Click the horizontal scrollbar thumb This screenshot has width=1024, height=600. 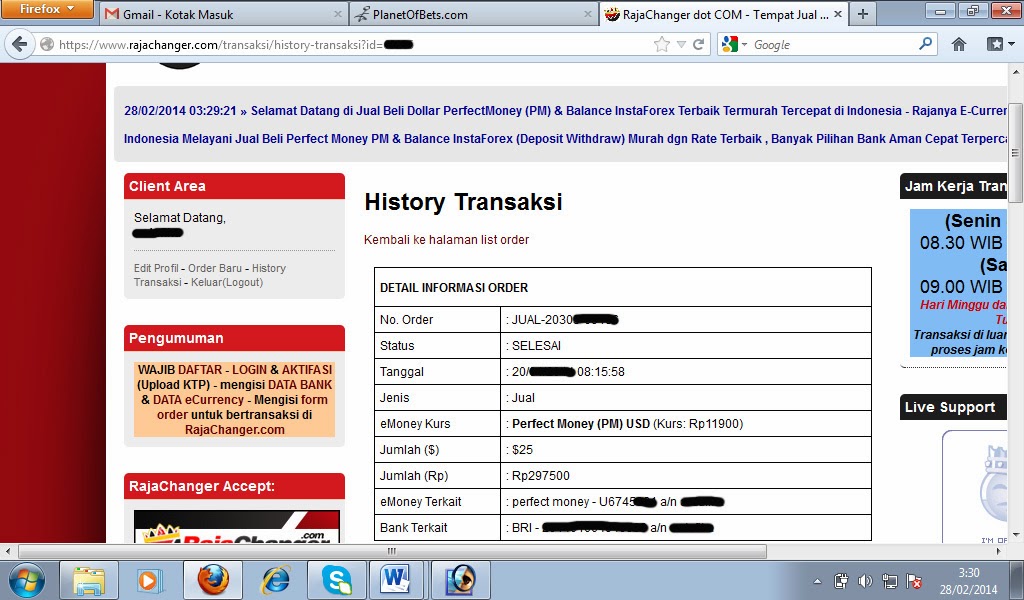pyautogui.click(x=392, y=552)
